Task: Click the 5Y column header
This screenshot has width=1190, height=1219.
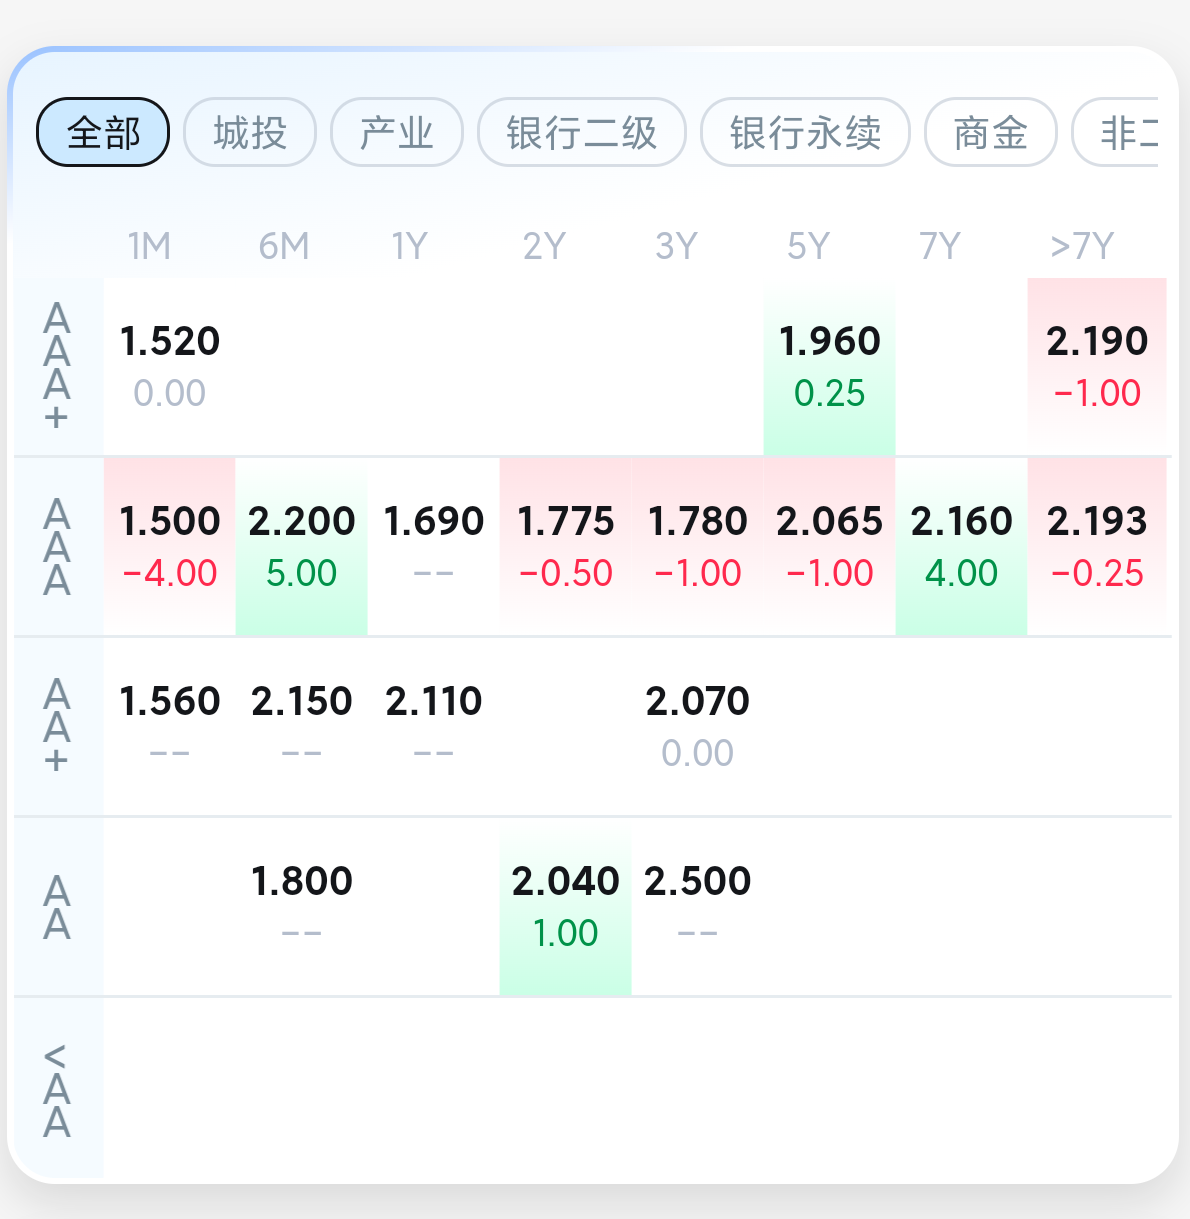Action: pyautogui.click(x=808, y=246)
